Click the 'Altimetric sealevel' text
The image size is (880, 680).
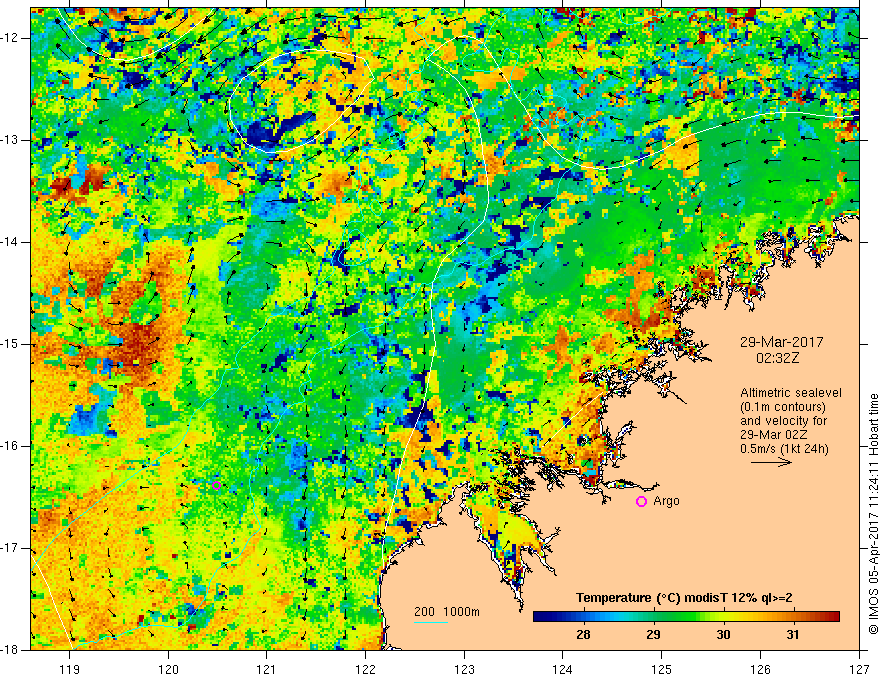coord(791,393)
